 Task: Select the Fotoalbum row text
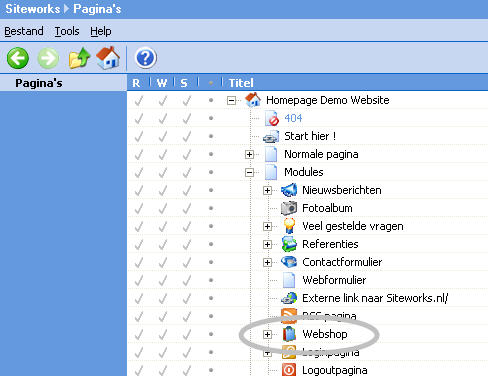(327, 208)
